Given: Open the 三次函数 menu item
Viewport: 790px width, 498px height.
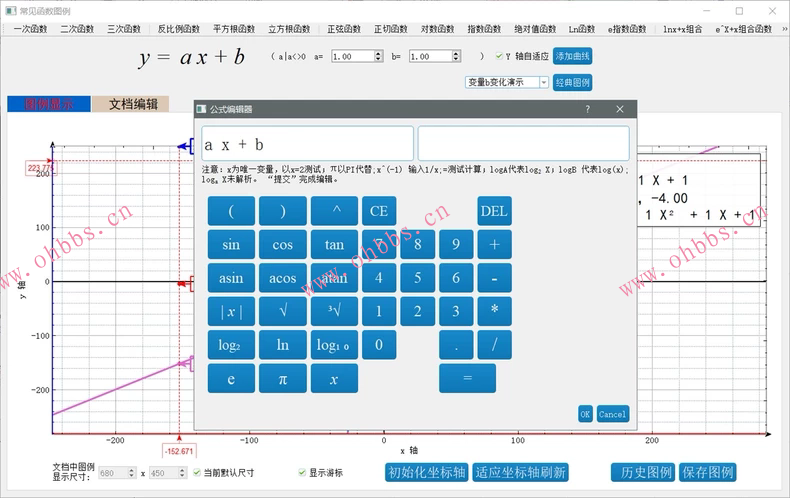Looking at the screenshot, I should (123, 29).
